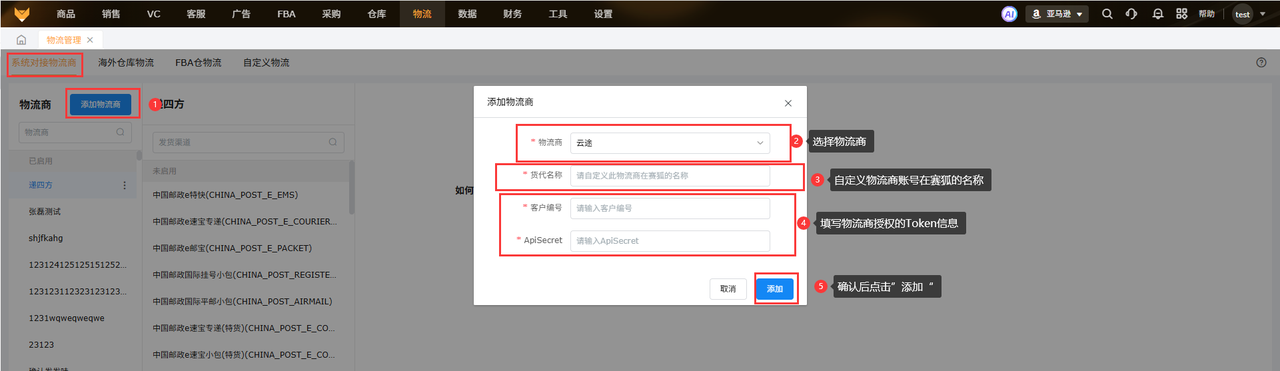This screenshot has height=371, width=1280.
Task: Open the 财务 menu
Action: click(x=512, y=14)
